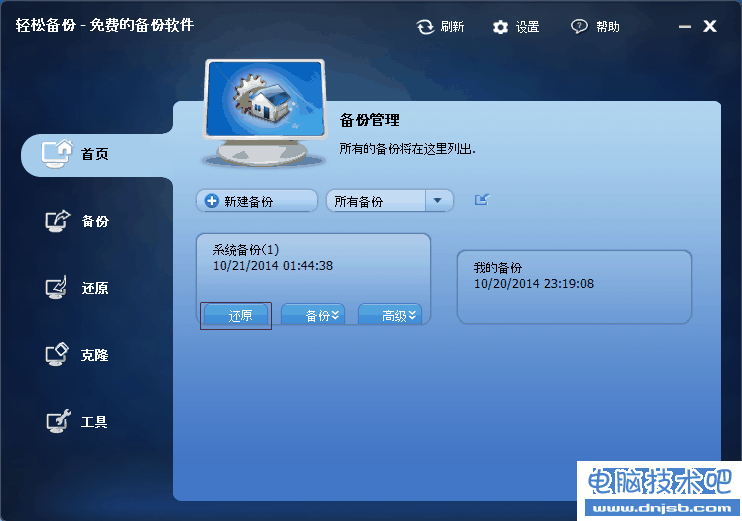Expand 高级 options on 系统备份(1)
This screenshot has width=742, height=521.
pyautogui.click(x=390, y=314)
